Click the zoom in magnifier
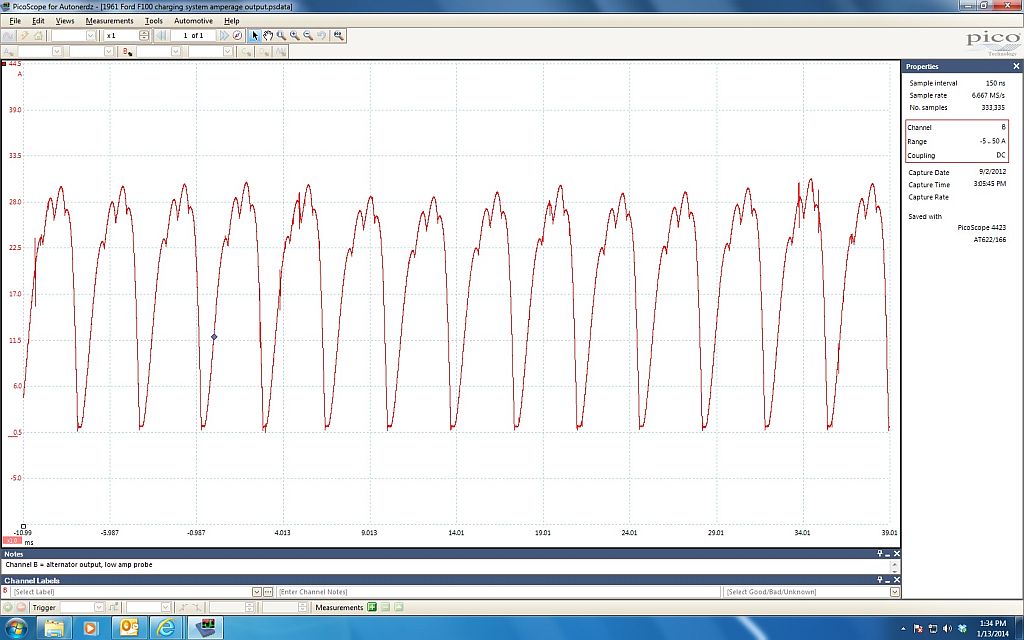The height and width of the screenshot is (640, 1024). point(295,35)
